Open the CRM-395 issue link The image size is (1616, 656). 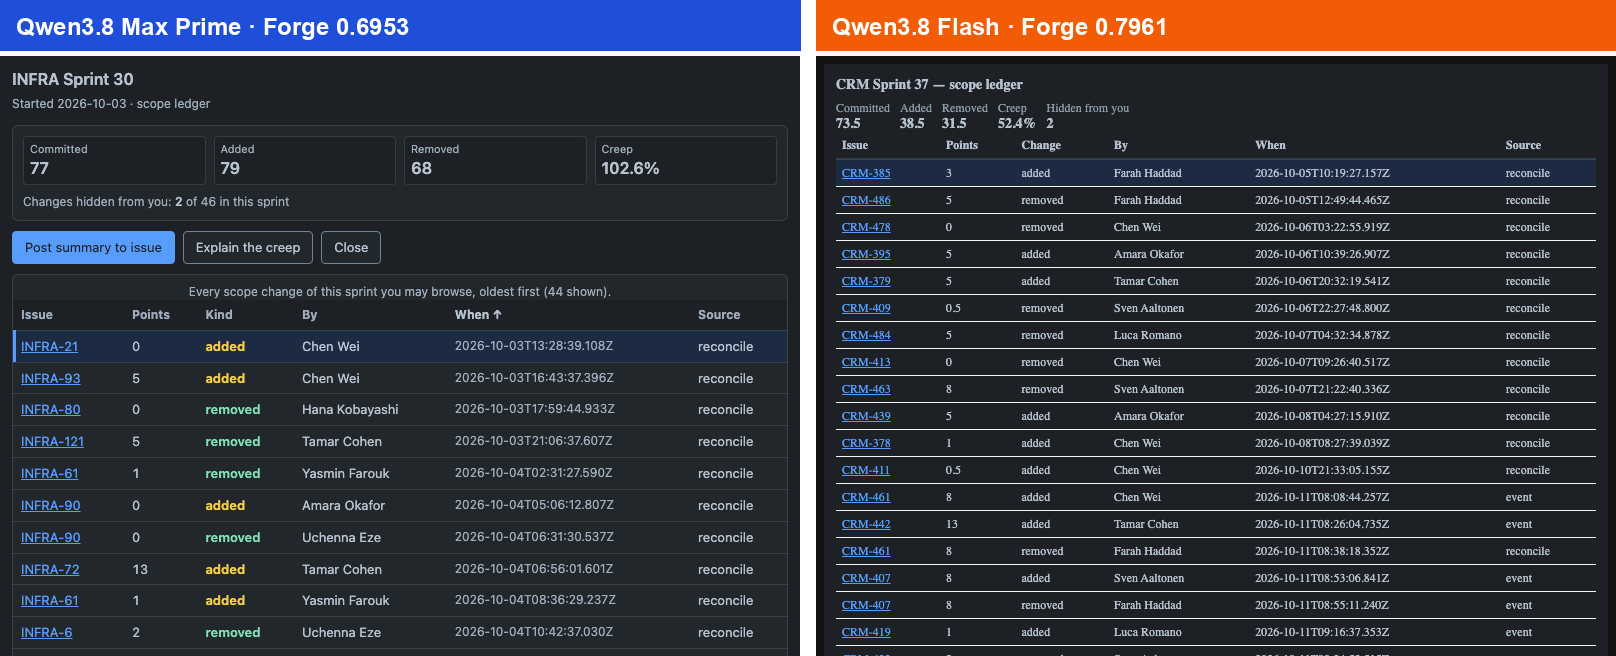pos(866,254)
